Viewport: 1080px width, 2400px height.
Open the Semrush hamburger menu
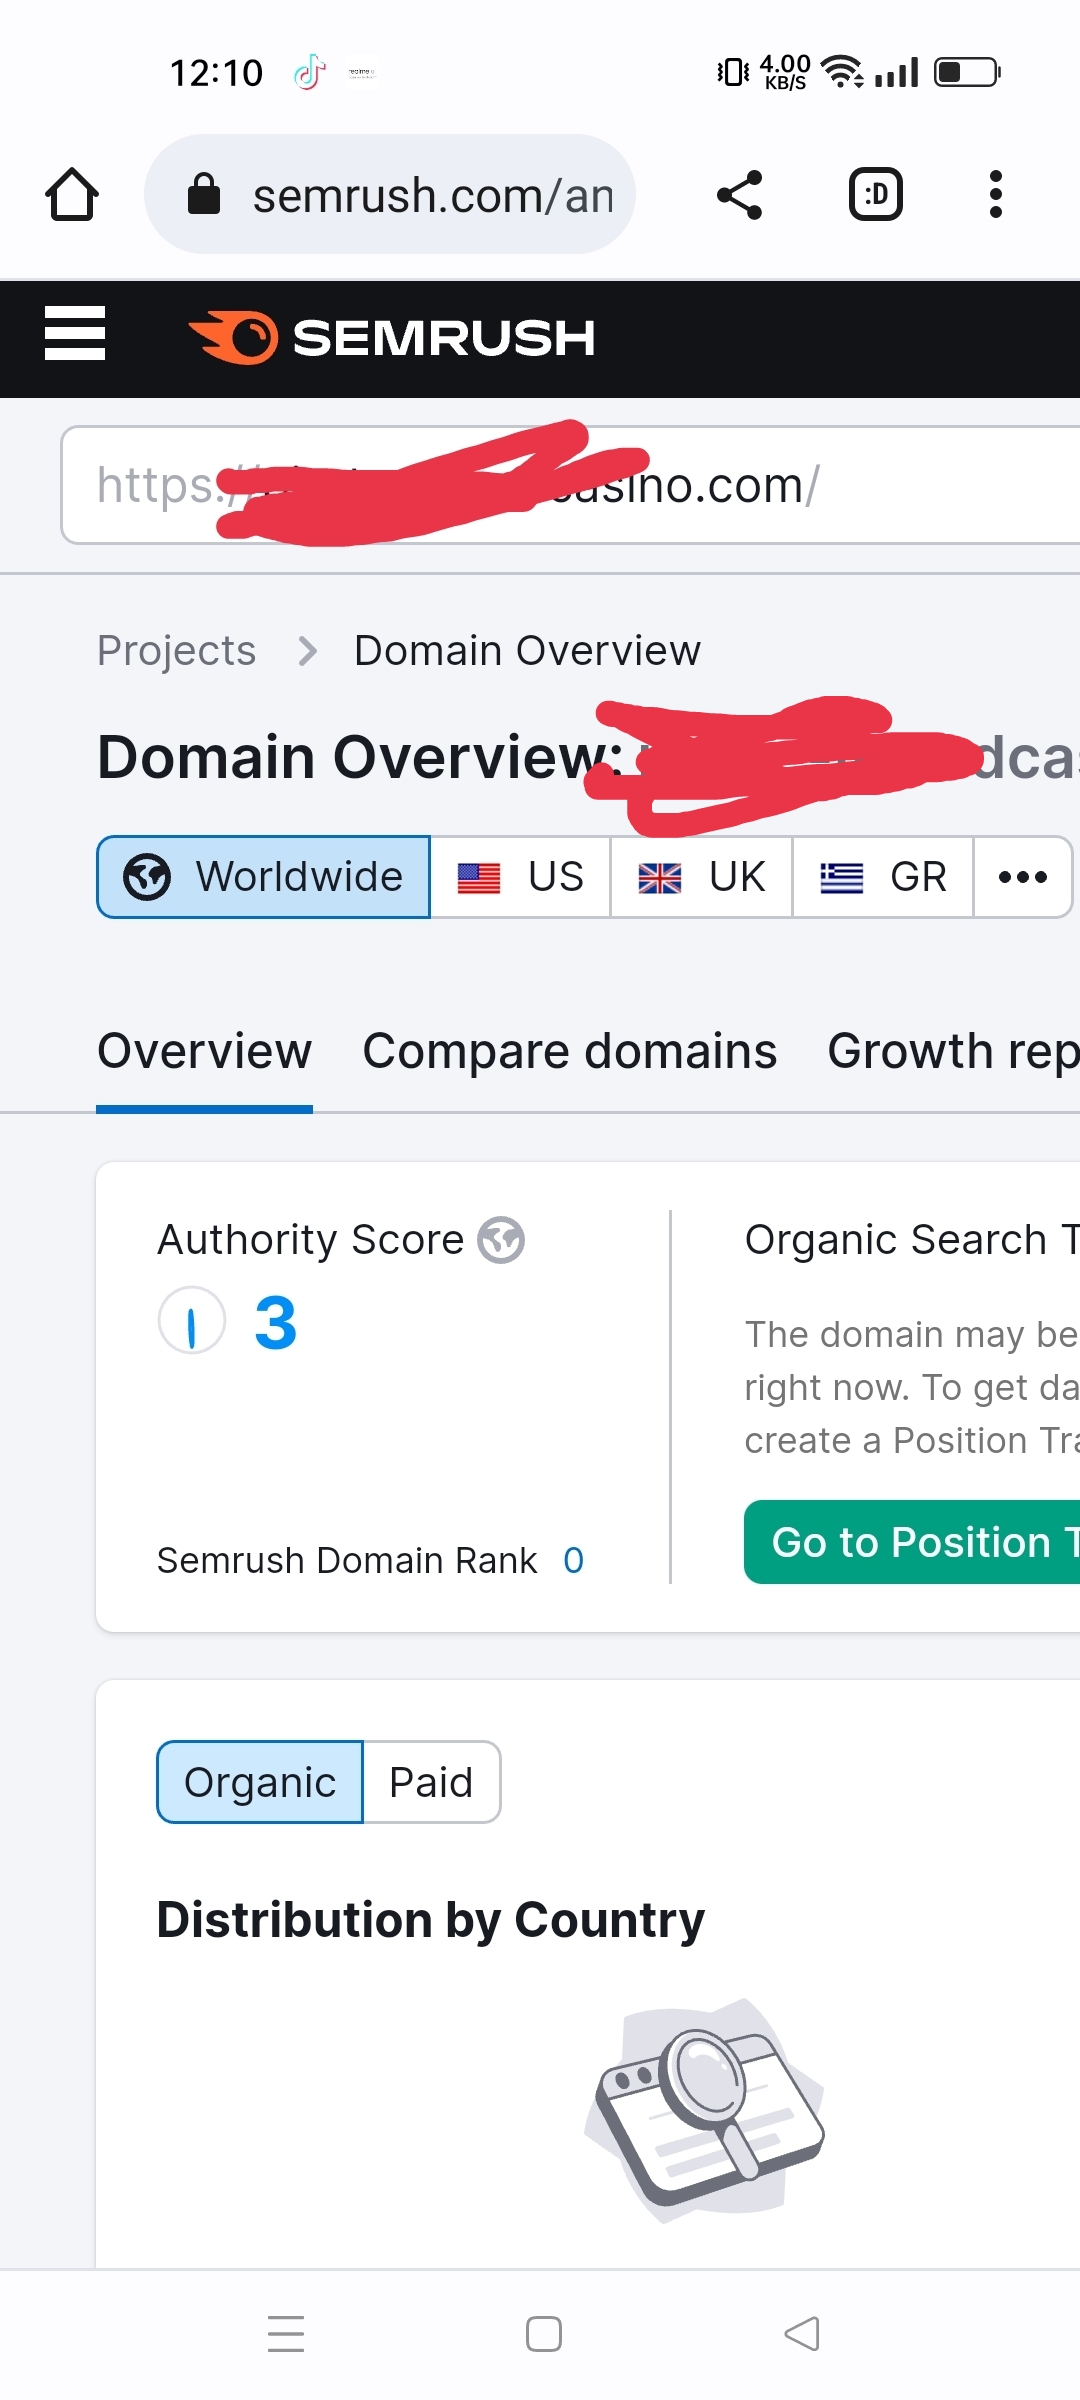(x=75, y=333)
